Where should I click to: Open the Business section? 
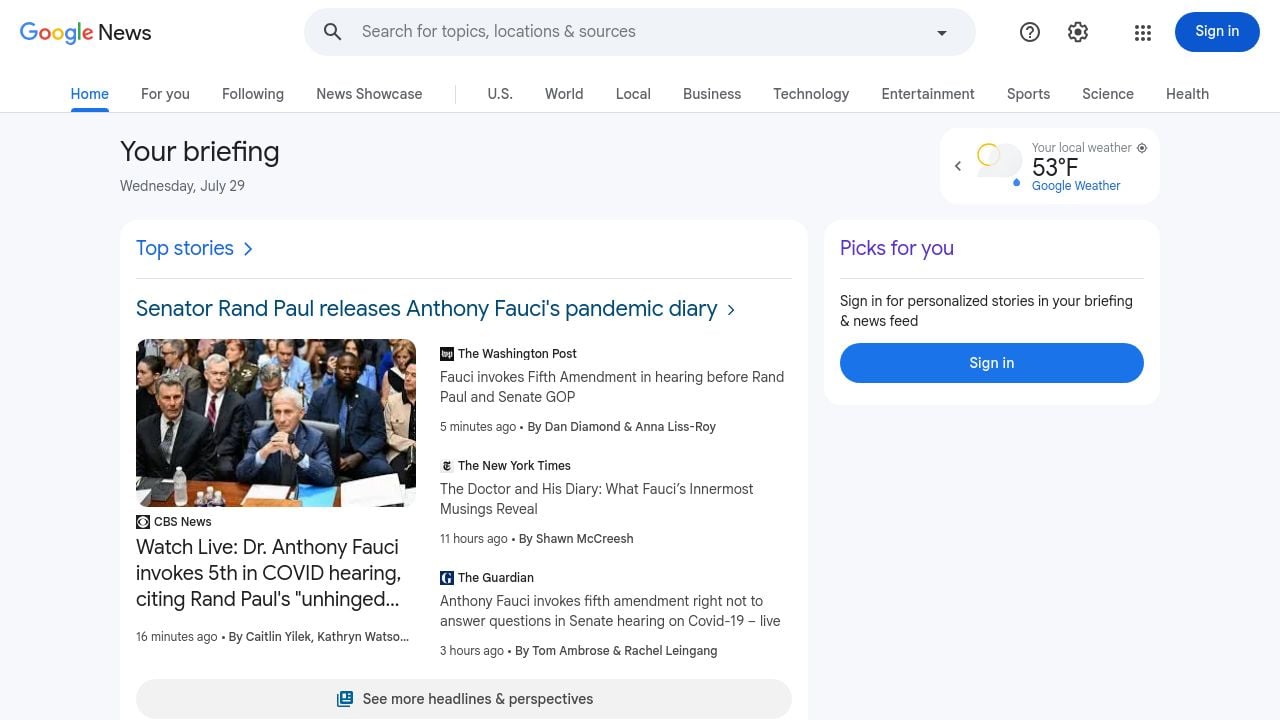(712, 94)
